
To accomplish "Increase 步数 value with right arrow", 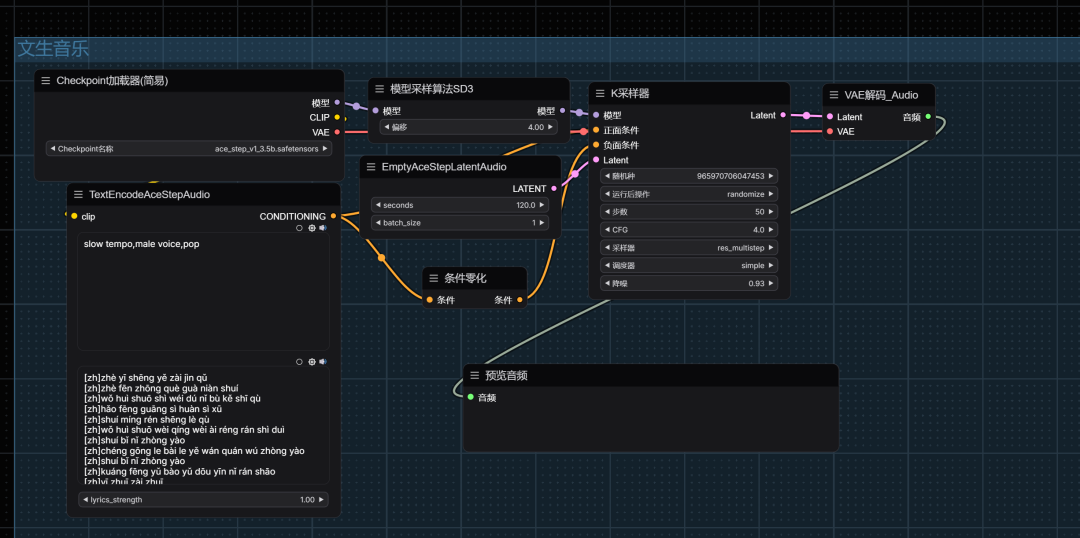I will click(771, 211).
